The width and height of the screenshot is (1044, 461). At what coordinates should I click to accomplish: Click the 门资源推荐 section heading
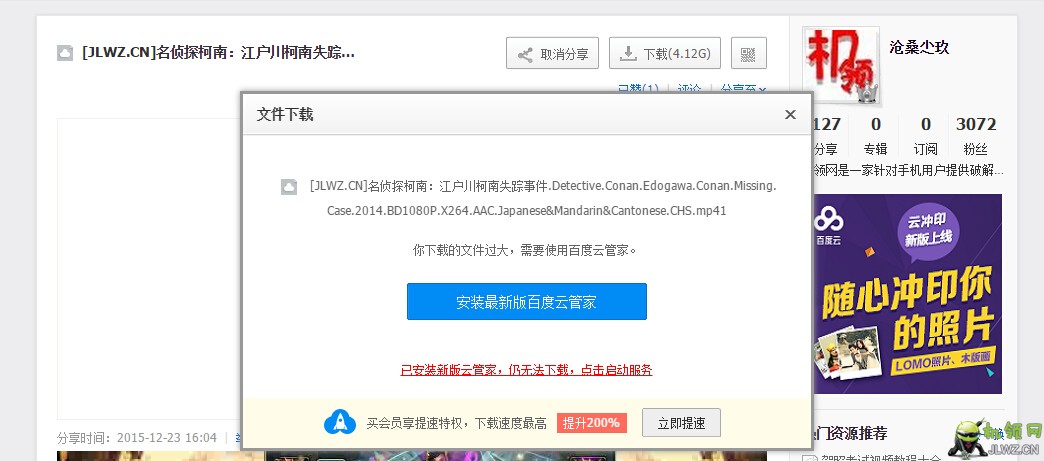849,433
